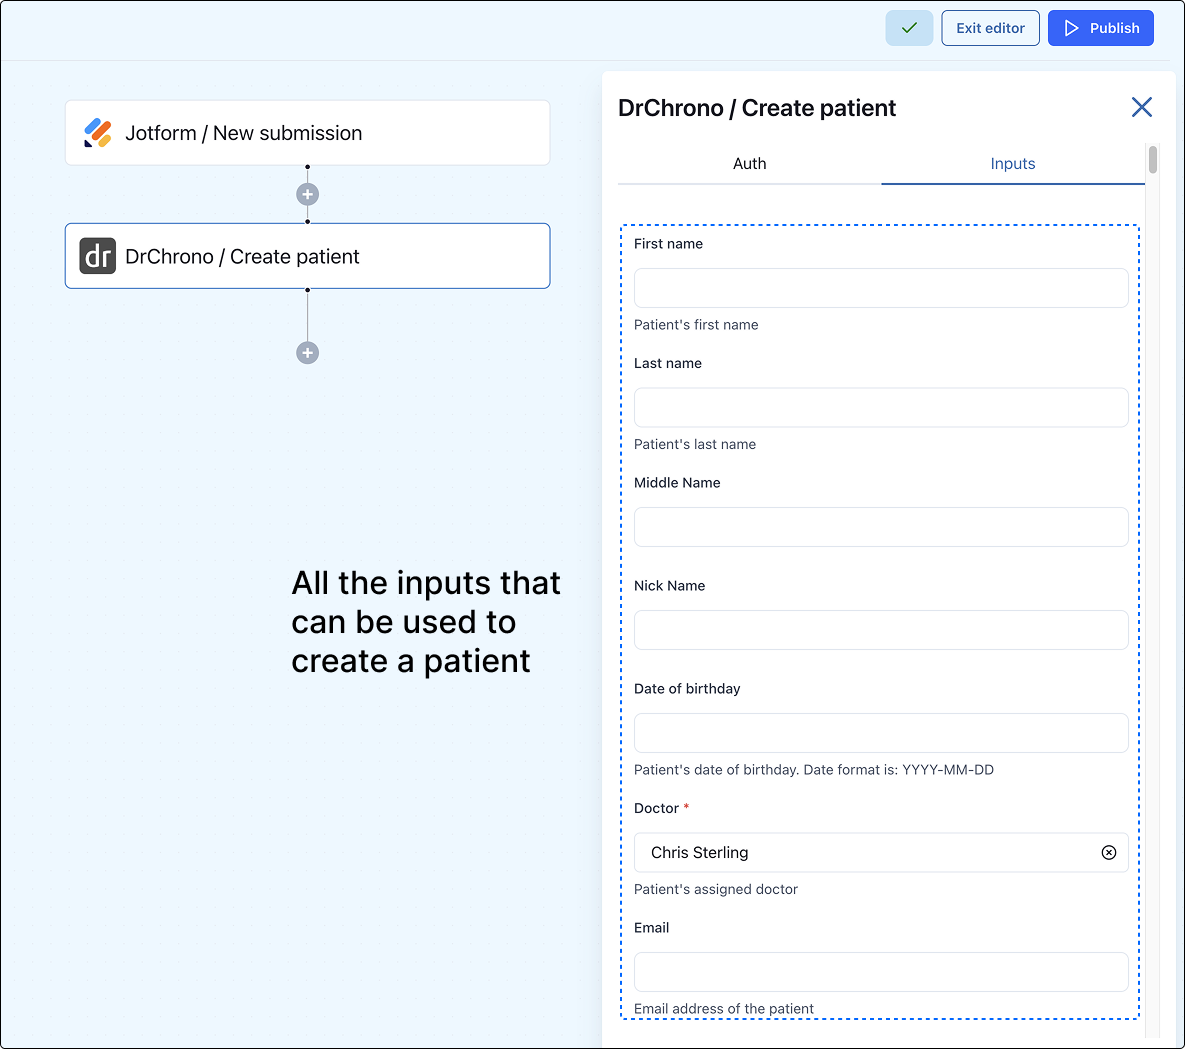Viewport: 1185px width, 1049px height.
Task: Focus the Email input field
Action: [880, 972]
